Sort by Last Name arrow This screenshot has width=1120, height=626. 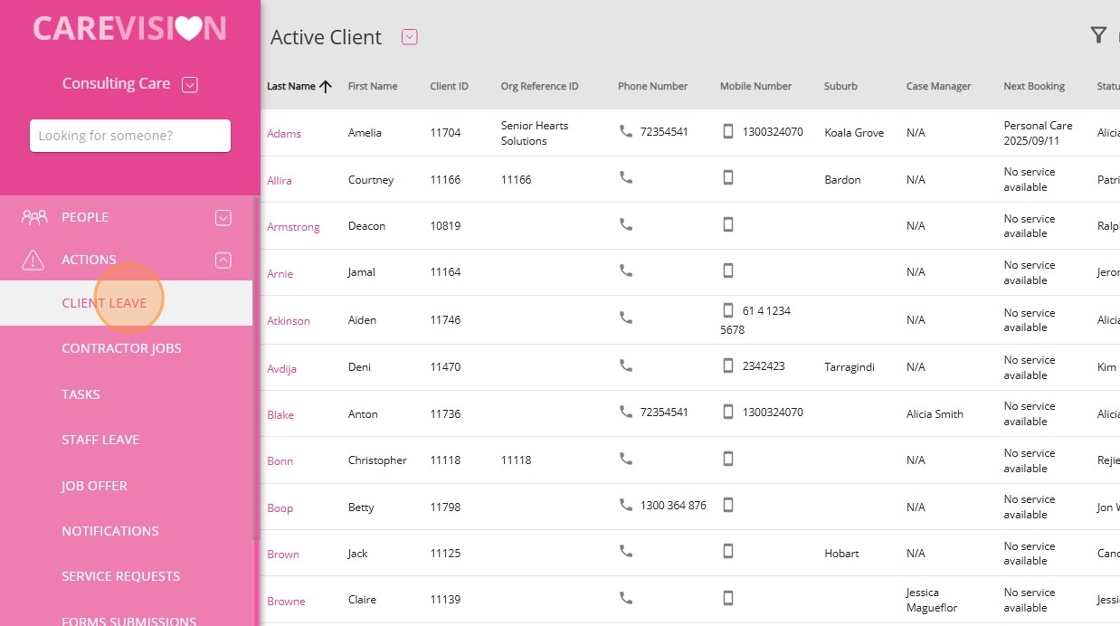pyautogui.click(x=325, y=87)
